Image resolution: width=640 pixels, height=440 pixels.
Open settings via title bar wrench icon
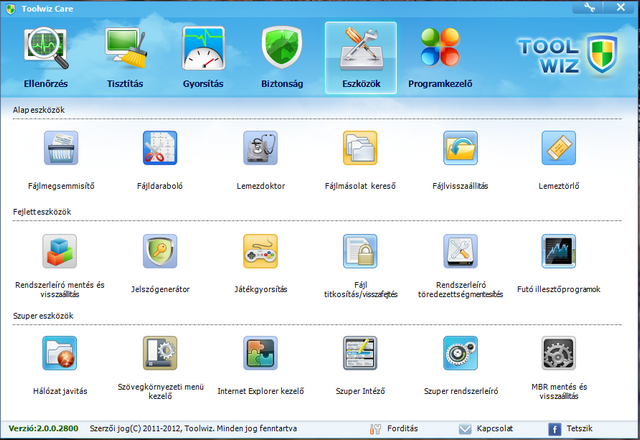[x=589, y=7]
